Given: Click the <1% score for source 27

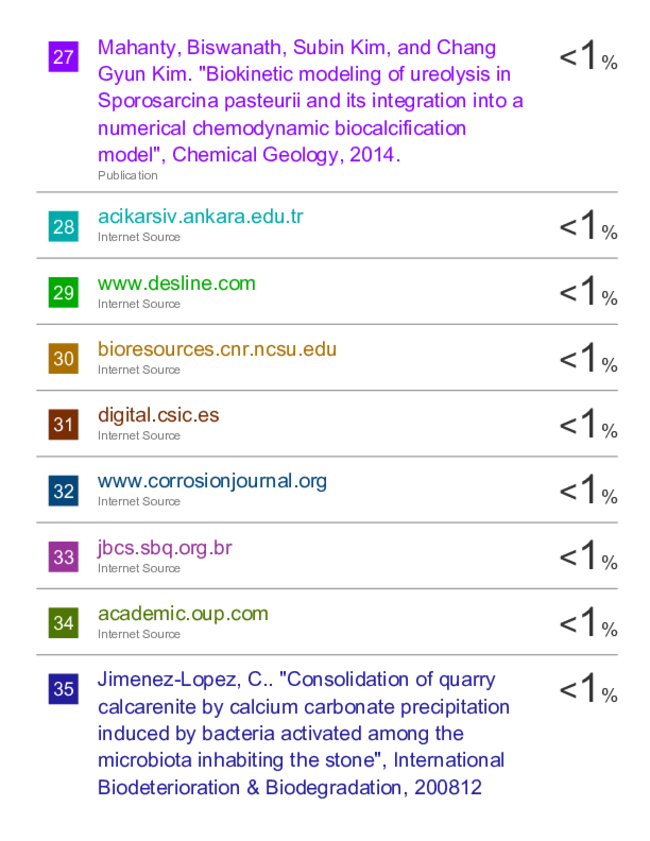Looking at the screenshot, I should click(x=588, y=56).
